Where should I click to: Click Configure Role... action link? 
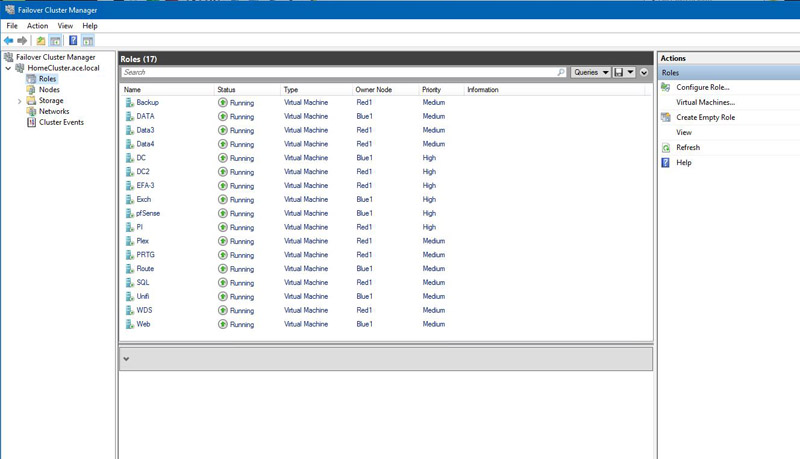[x=703, y=87]
